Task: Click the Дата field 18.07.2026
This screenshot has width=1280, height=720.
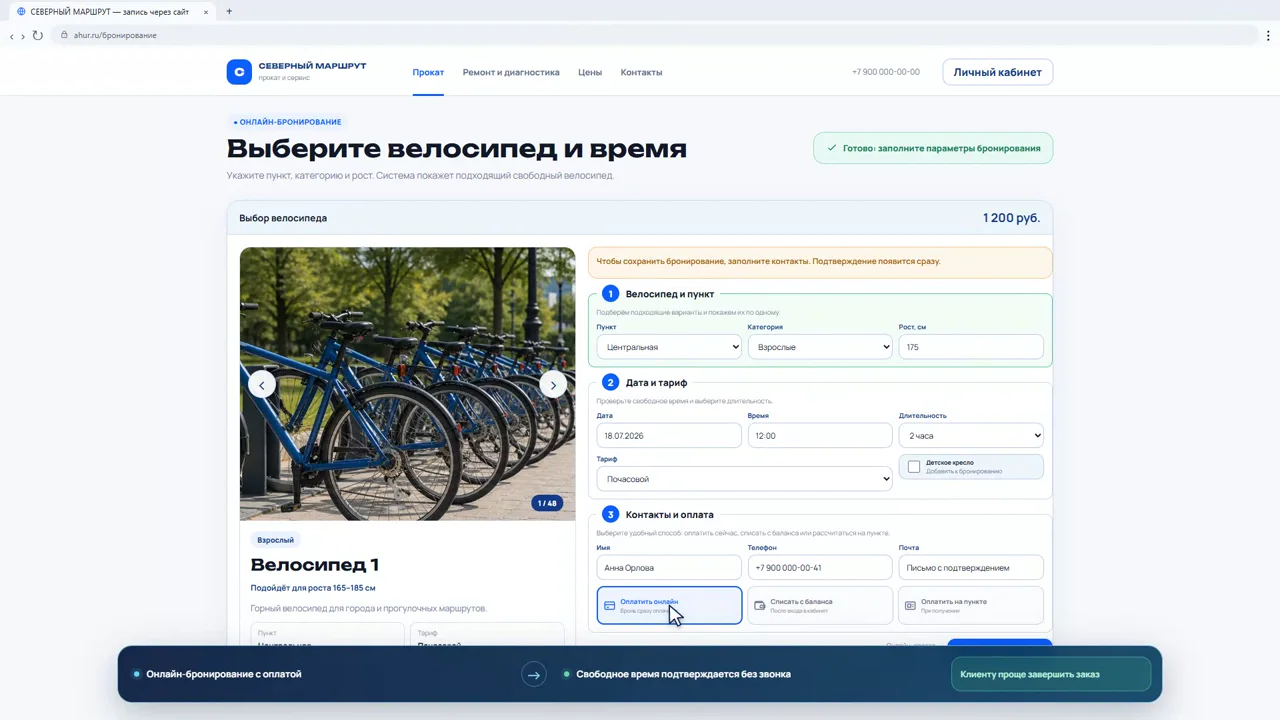Action: 669,436
